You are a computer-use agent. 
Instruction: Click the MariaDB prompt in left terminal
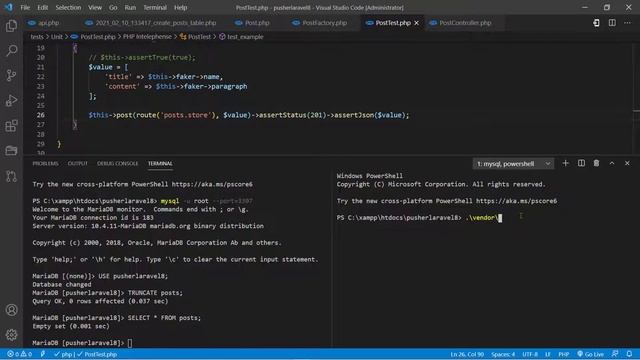coord(78,343)
